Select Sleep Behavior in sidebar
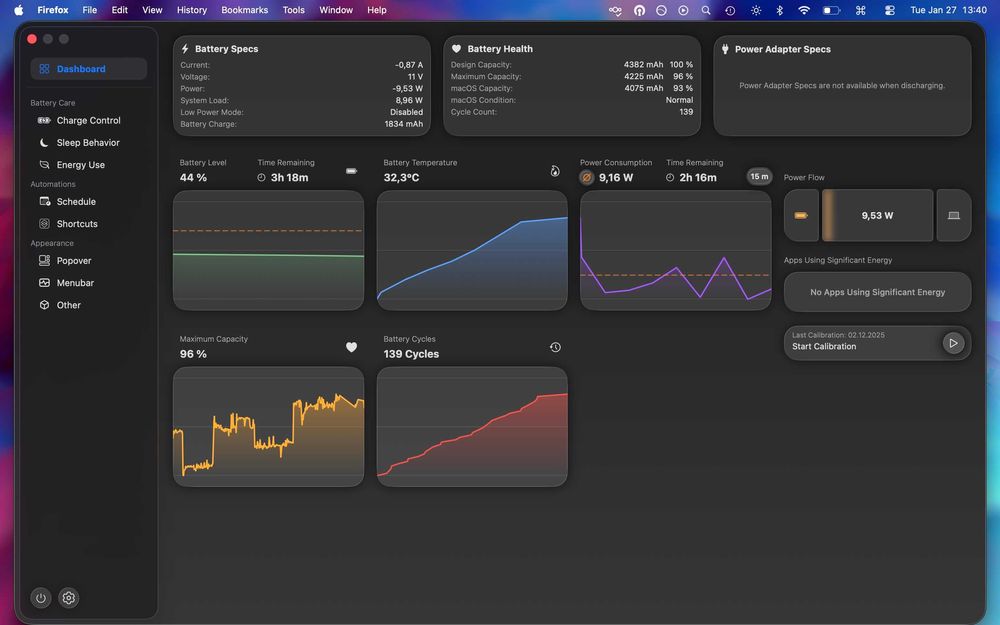Image resolution: width=1000 pixels, height=625 pixels. (x=89, y=143)
